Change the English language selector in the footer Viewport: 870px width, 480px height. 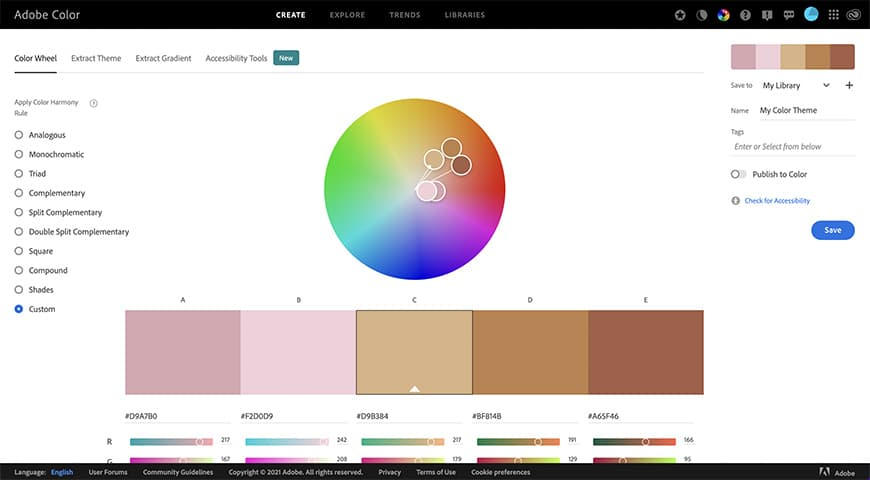coord(62,472)
